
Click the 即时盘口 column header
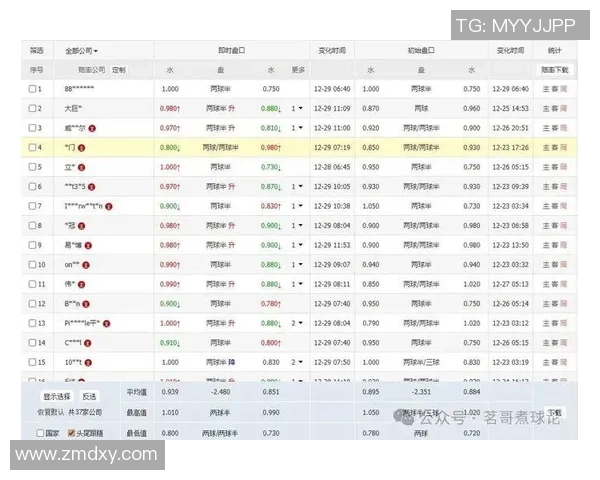pyautogui.click(x=232, y=51)
